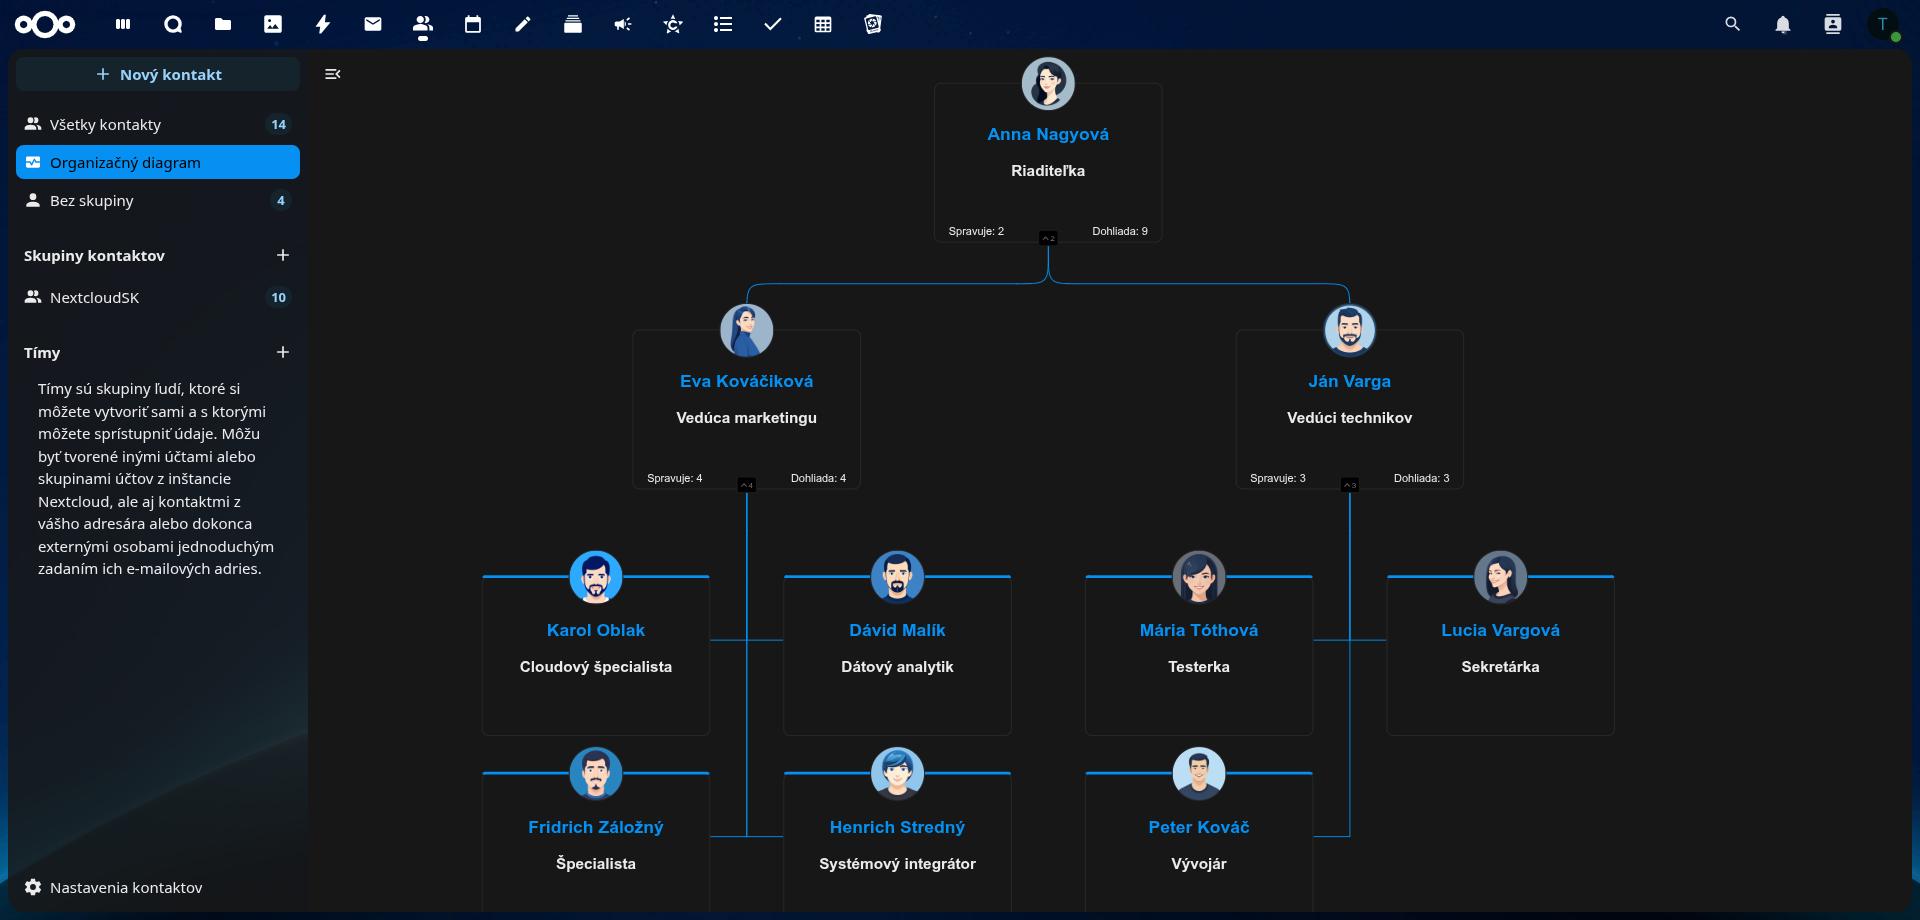Viewport: 1920px width, 920px height.
Task: Click the Nový kontakt button
Action: 157,74
